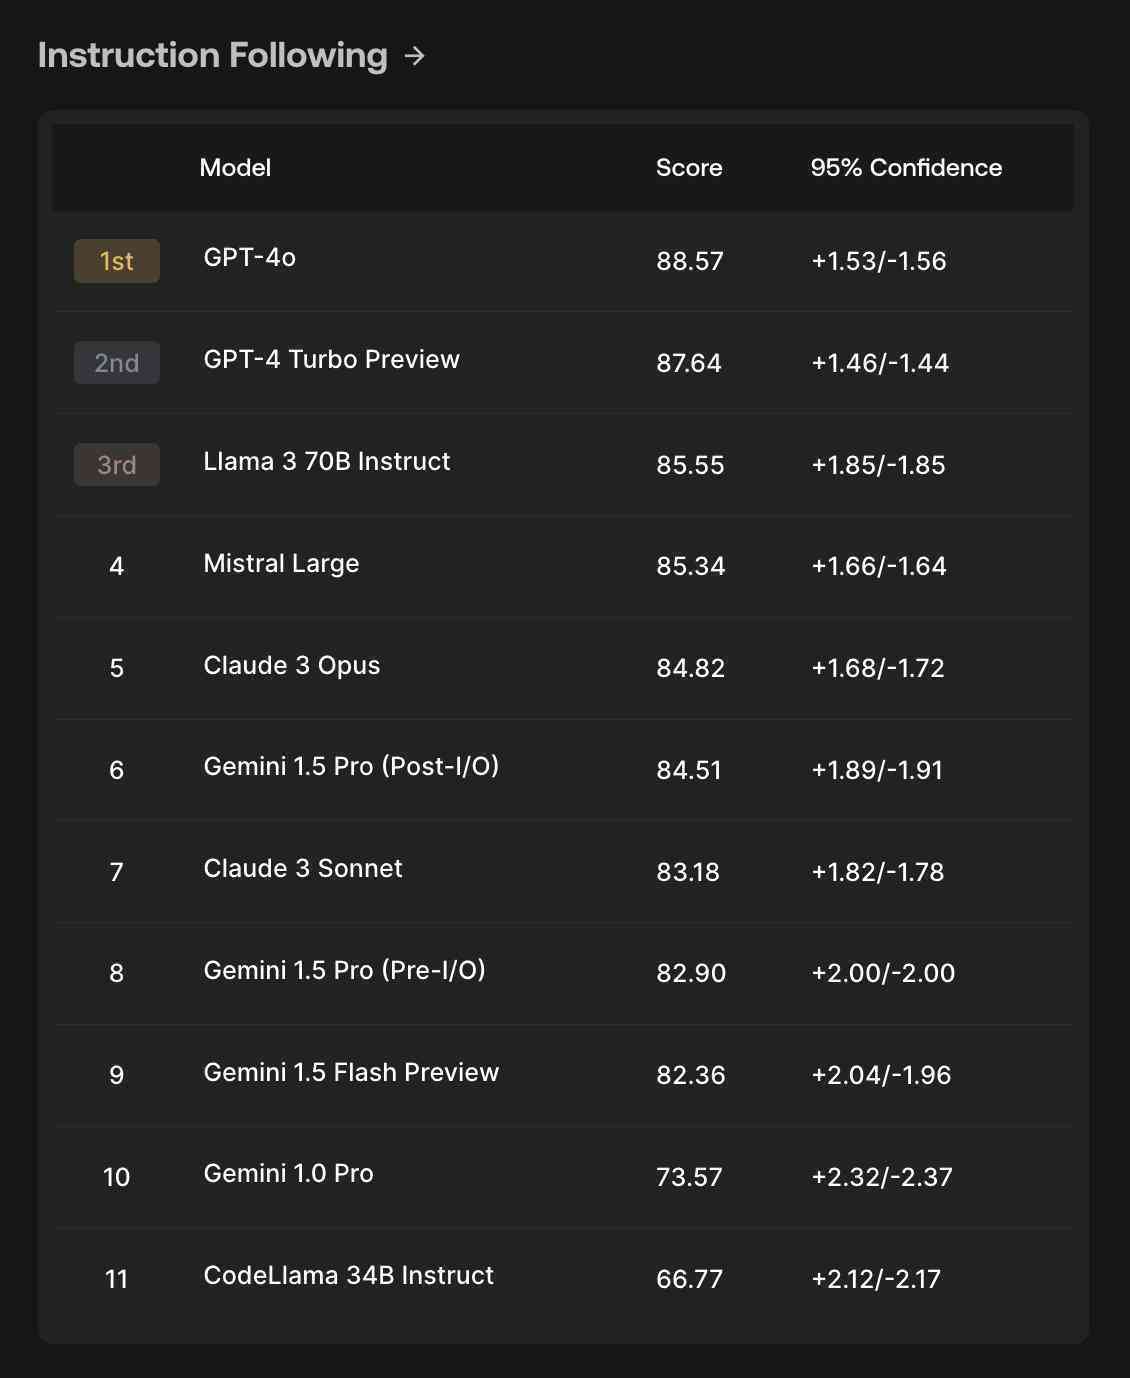Click the 3rd place bronze badge
Screen dimensions: 1130x1378
click(117, 465)
